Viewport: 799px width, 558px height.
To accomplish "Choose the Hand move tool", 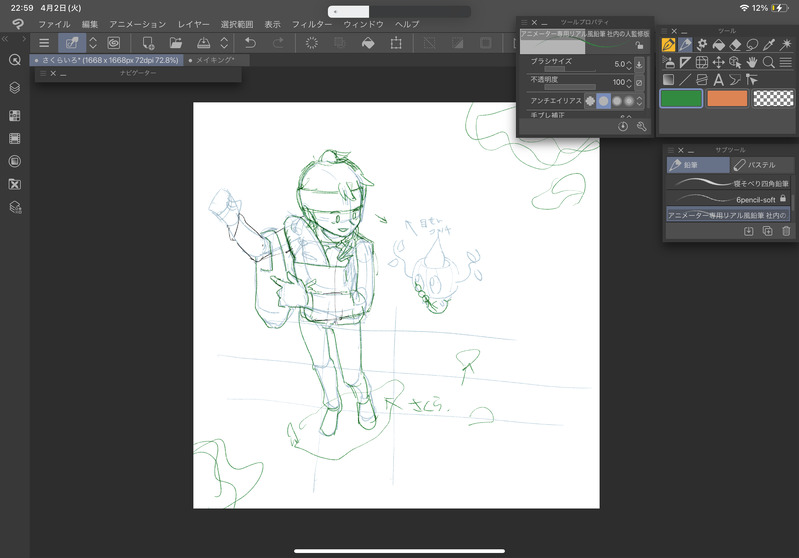I will (751, 62).
